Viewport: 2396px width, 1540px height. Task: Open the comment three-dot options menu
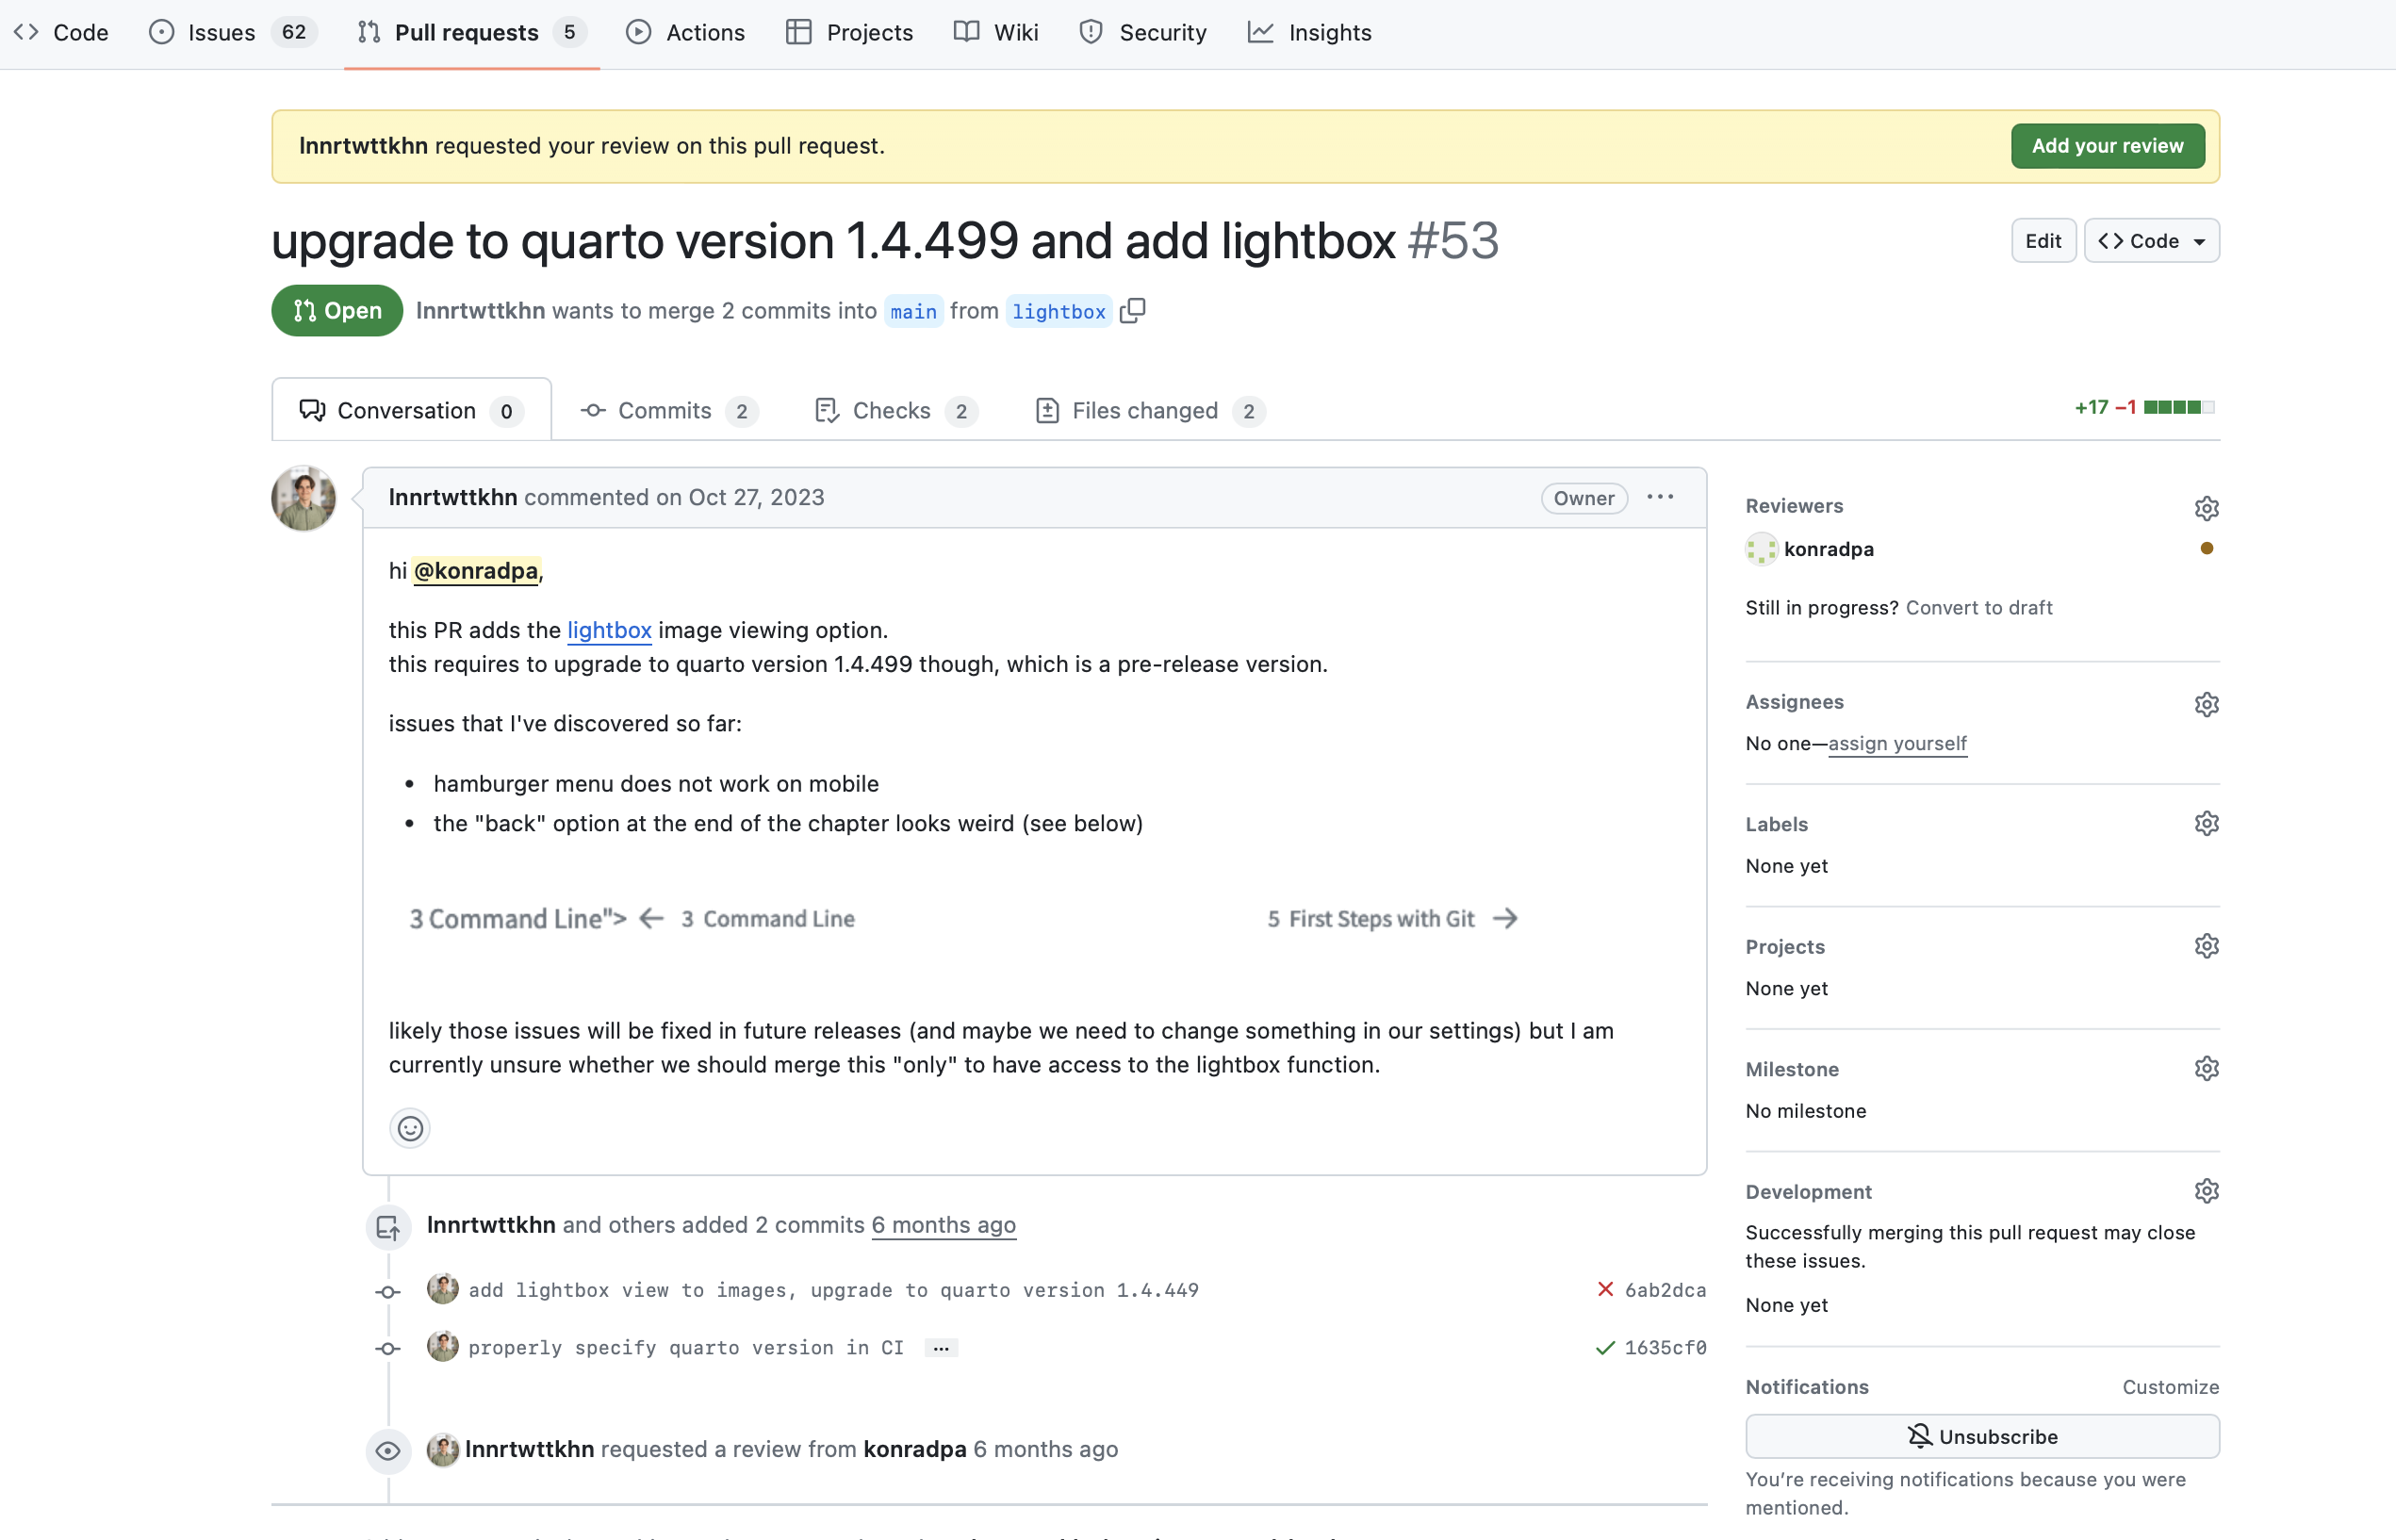[x=1660, y=497]
